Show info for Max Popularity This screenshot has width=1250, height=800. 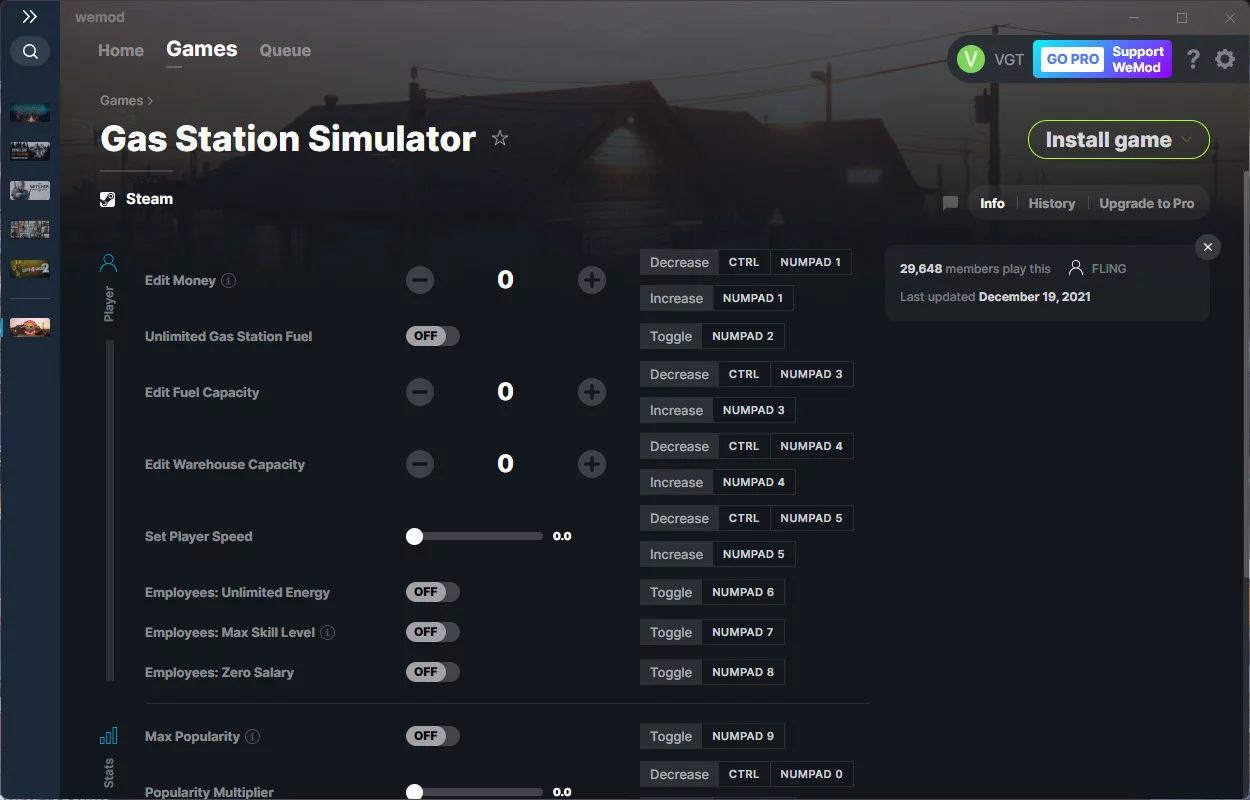point(252,737)
